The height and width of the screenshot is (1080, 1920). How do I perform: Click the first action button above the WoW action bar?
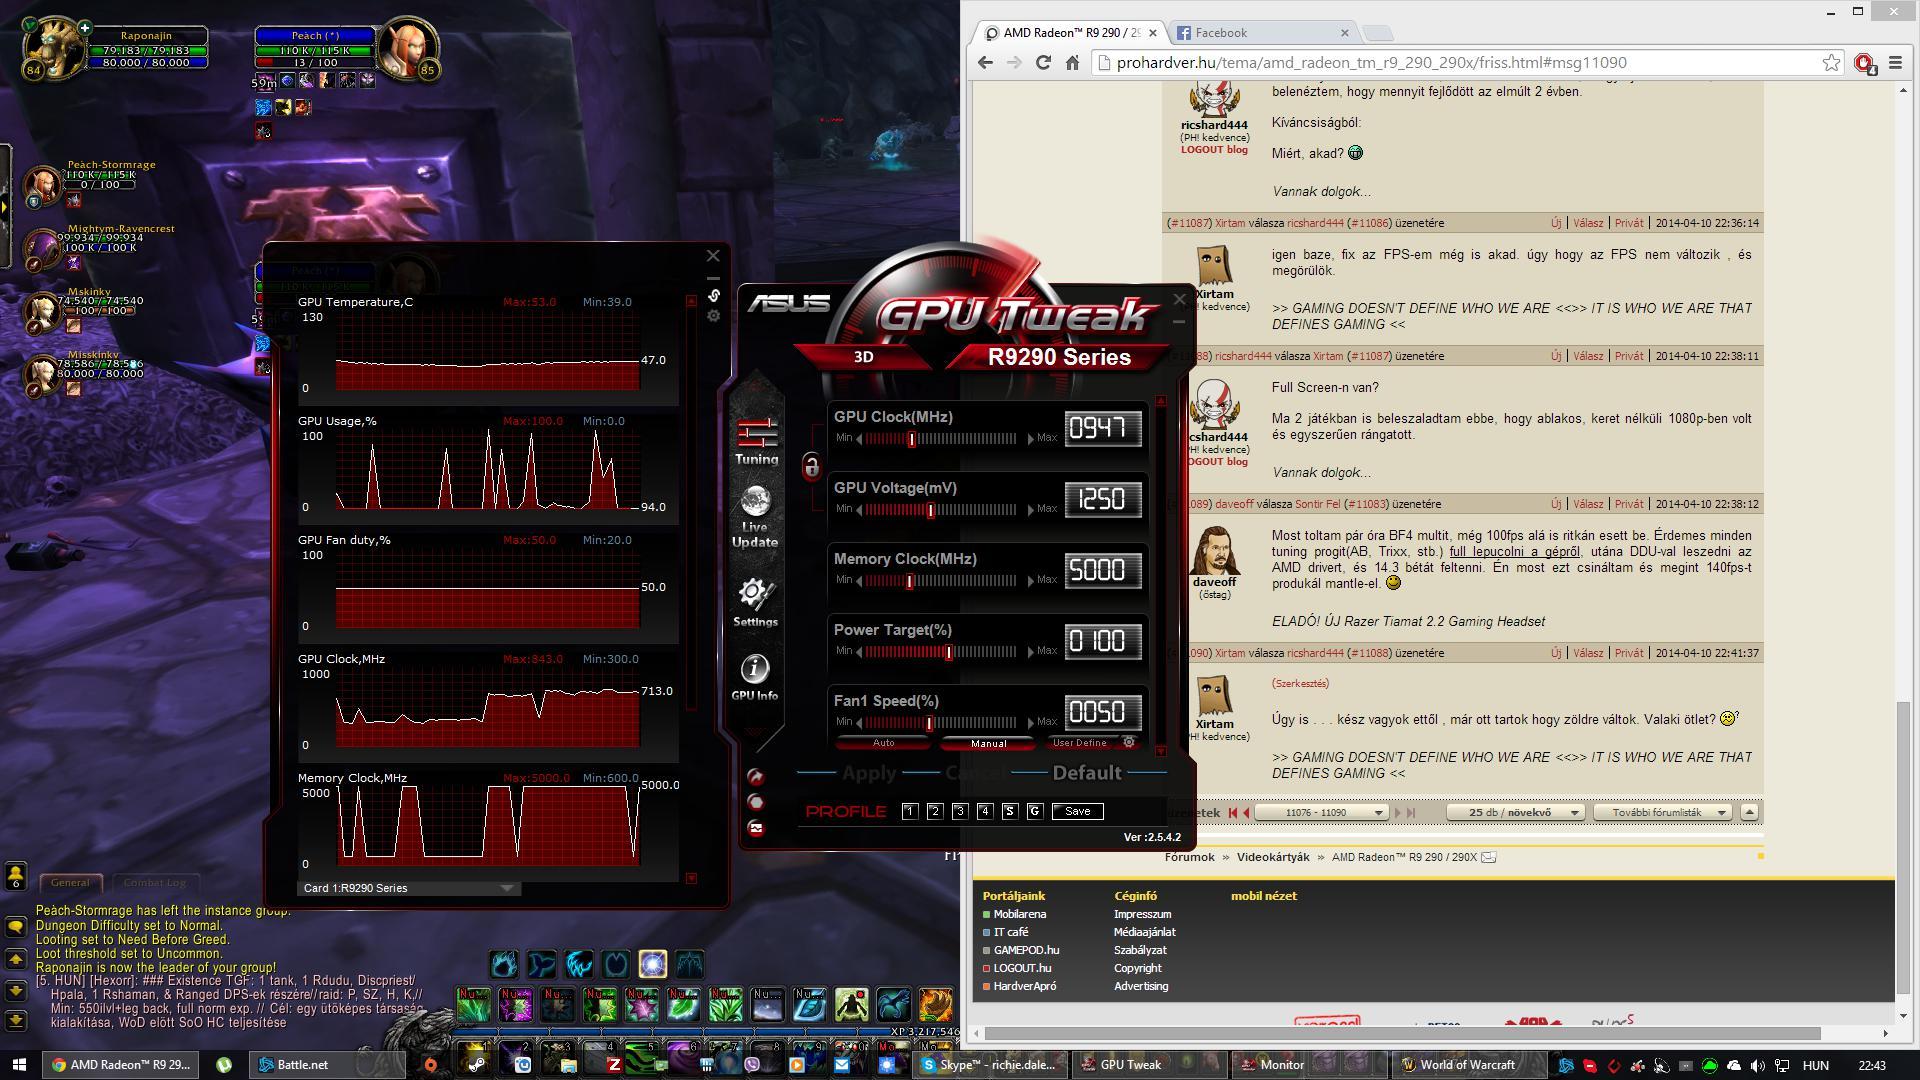(x=504, y=964)
